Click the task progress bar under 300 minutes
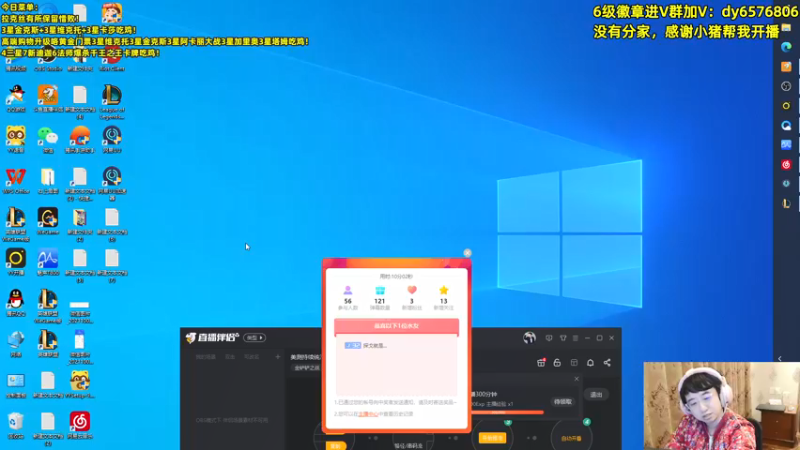This screenshot has width=800, height=450. click(x=506, y=412)
